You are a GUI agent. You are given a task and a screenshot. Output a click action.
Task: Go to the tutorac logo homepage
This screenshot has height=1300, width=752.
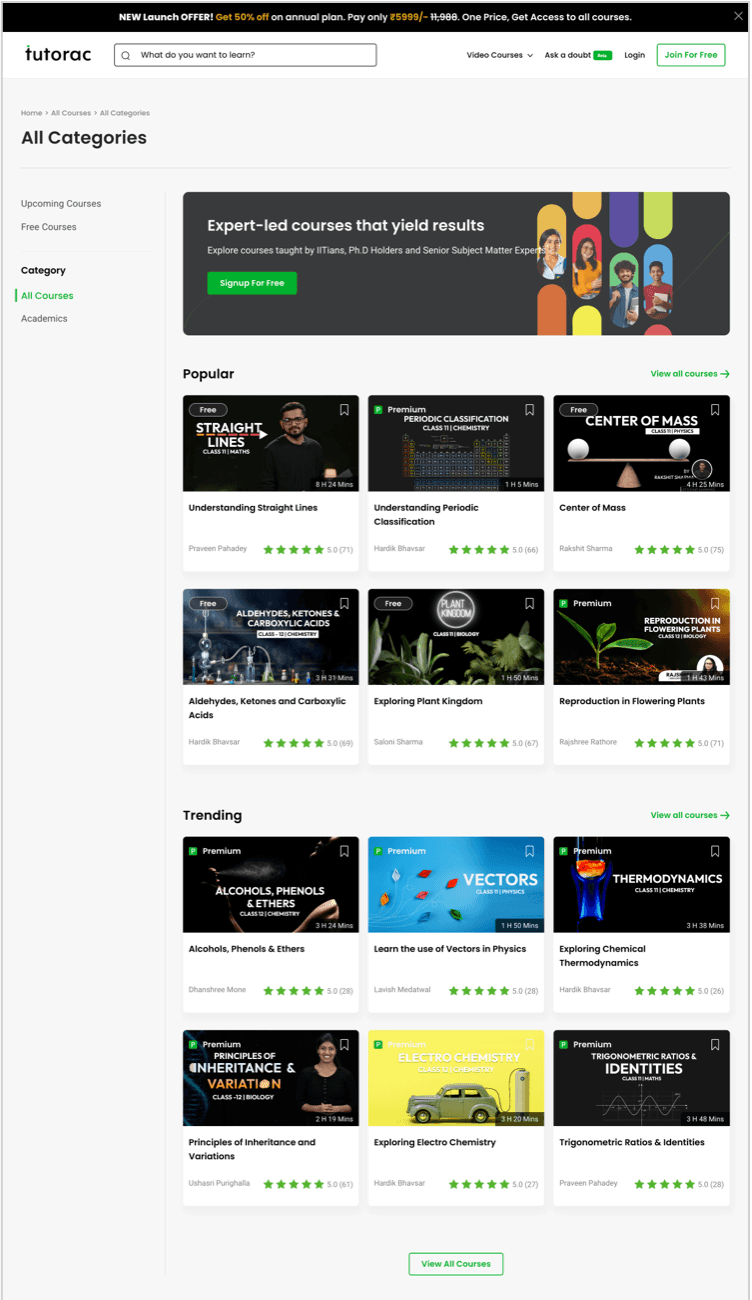click(x=58, y=54)
